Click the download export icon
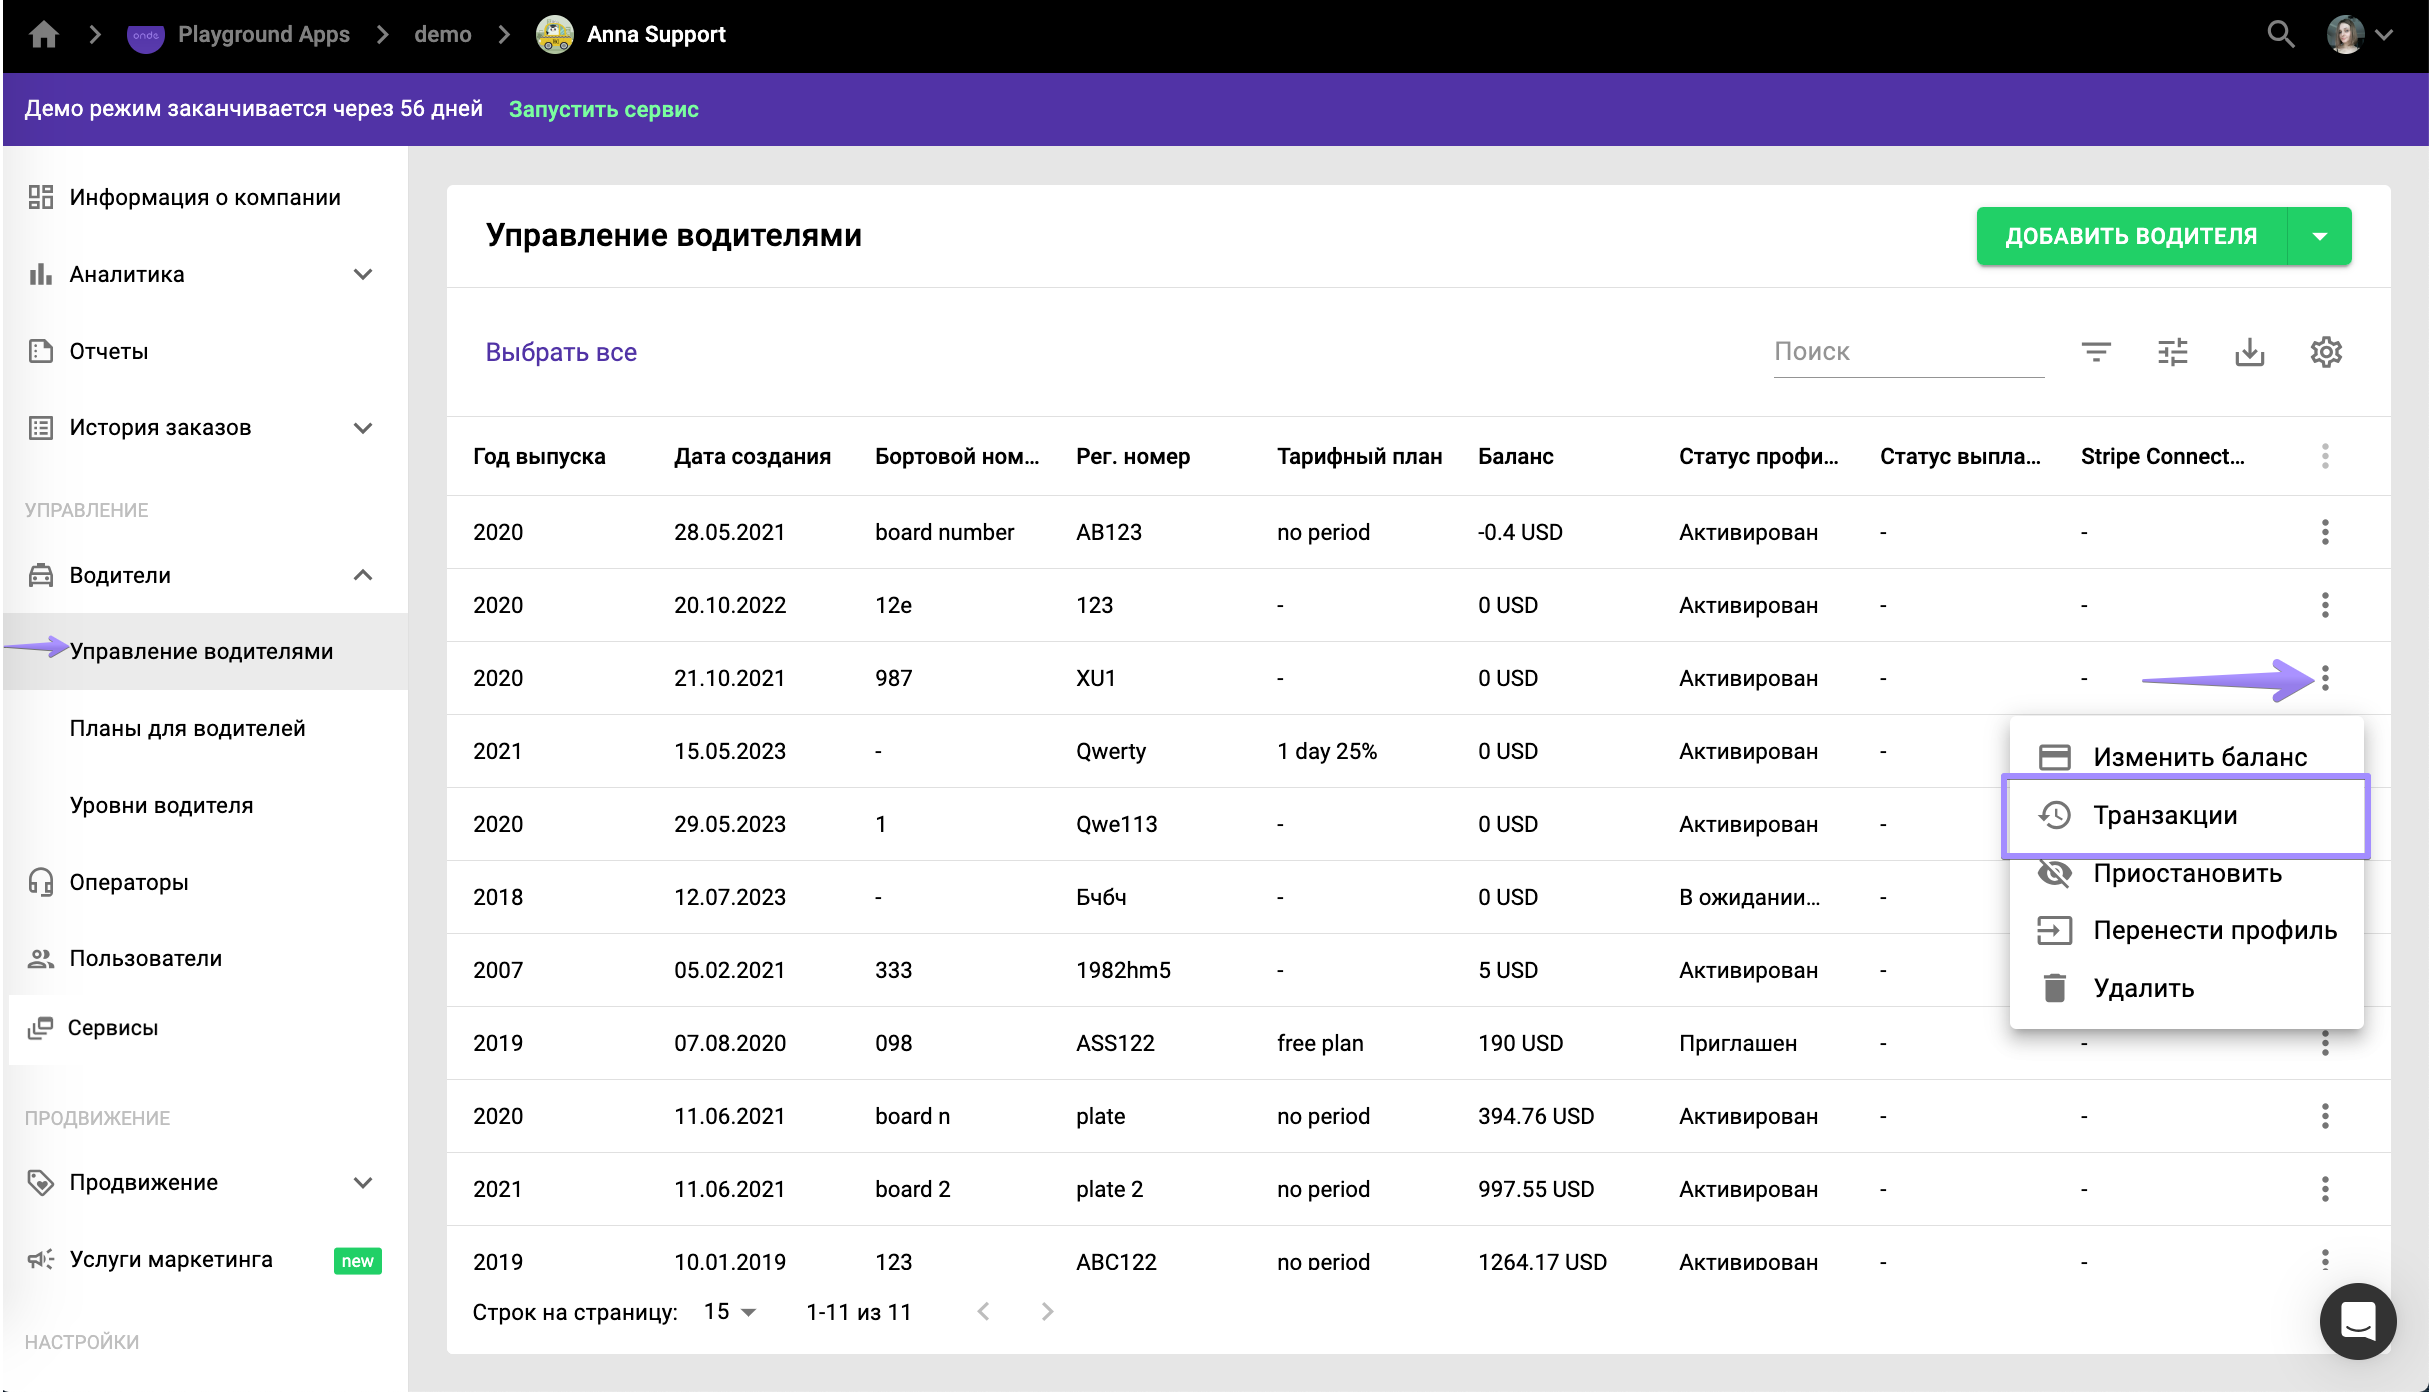2429x1392 pixels. [x=2249, y=352]
